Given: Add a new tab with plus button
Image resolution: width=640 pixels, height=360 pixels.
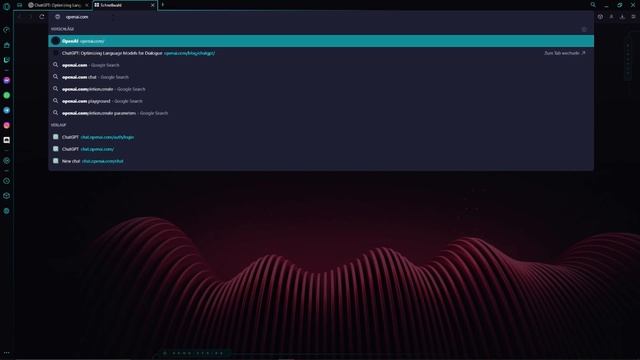Looking at the screenshot, I should pos(162,5).
